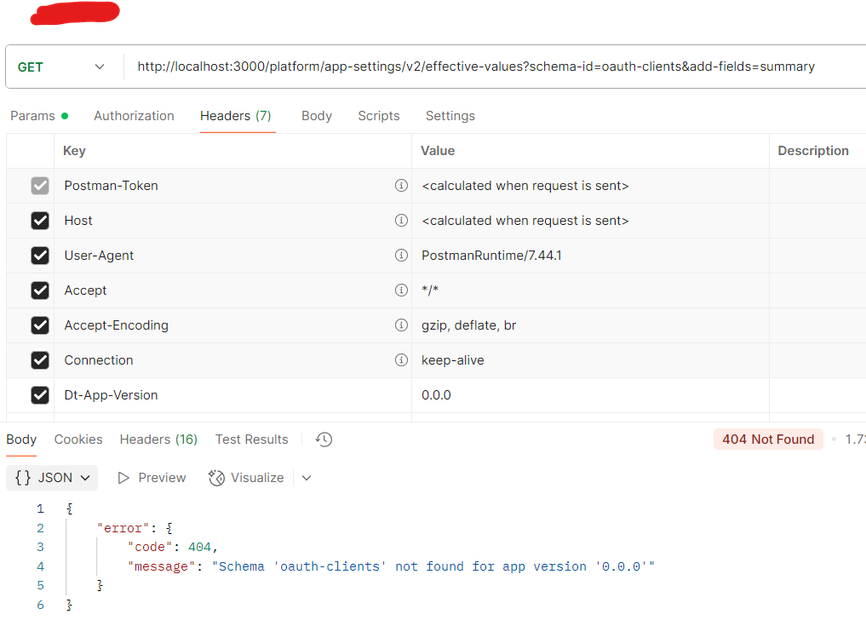Image resolution: width=866 pixels, height=644 pixels.
Task: Click info icon beside Host header
Action: [401, 221]
